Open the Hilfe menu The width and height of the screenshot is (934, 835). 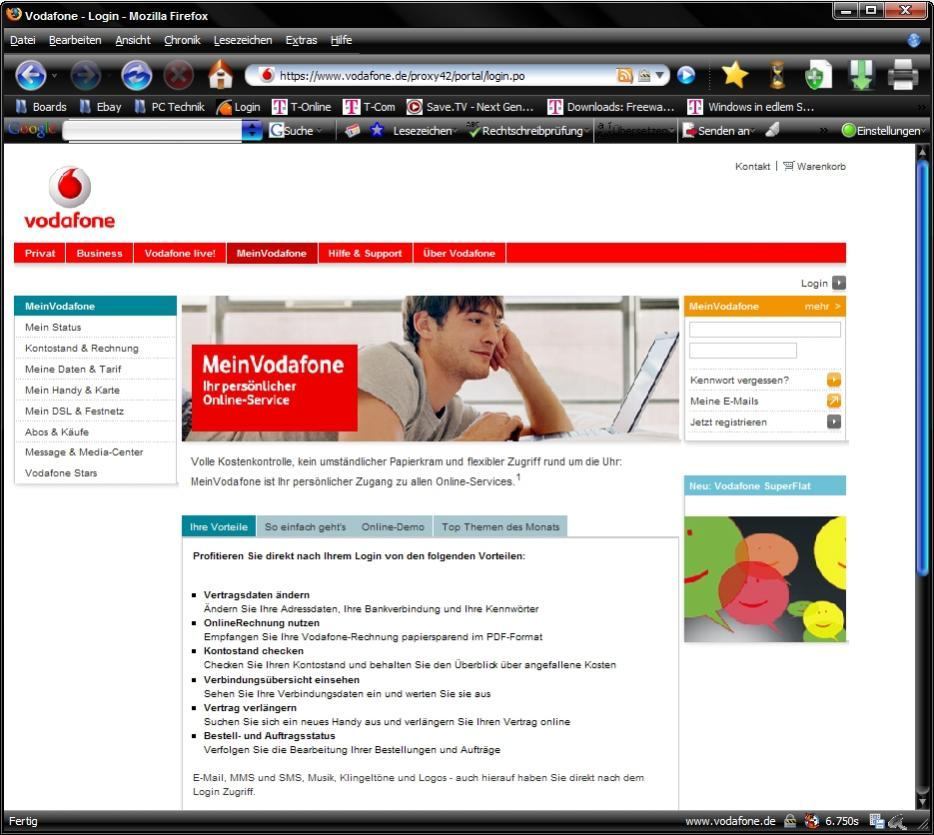(x=341, y=40)
